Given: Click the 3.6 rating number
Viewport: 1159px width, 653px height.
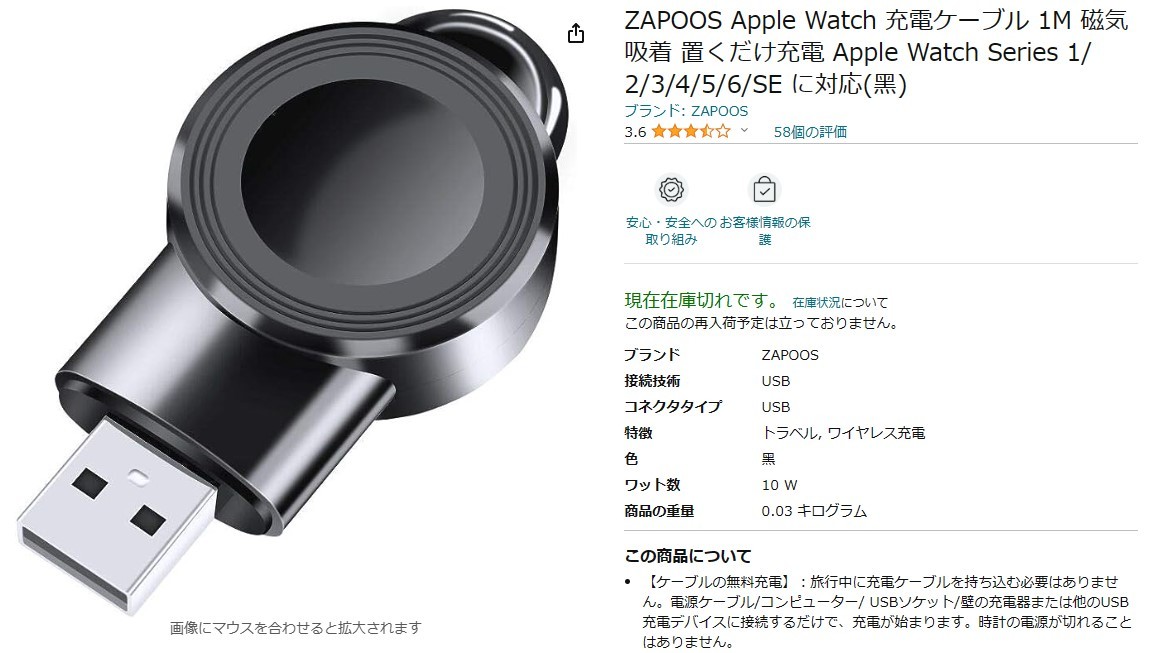Looking at the screenshot, I should 635,132.
